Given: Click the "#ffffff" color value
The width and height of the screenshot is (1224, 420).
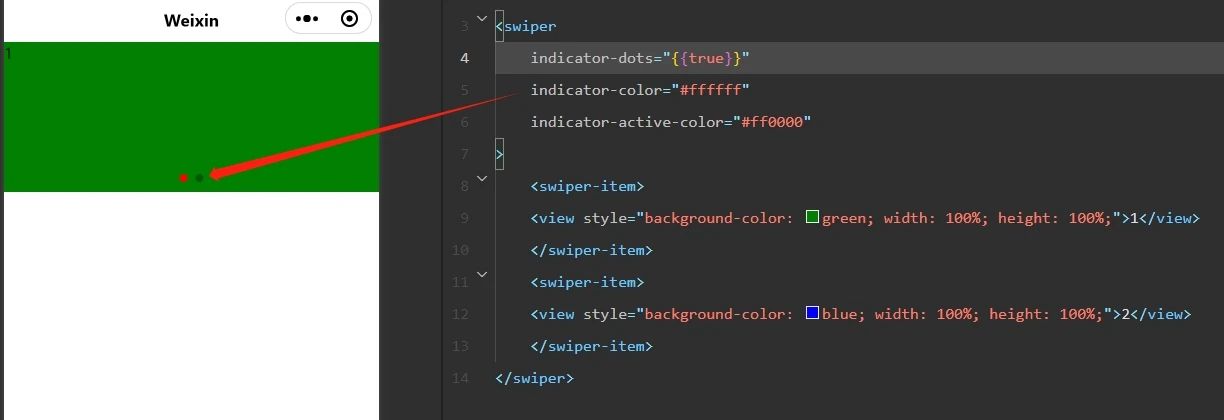Looking at the screenshot, I should (712, 90).
